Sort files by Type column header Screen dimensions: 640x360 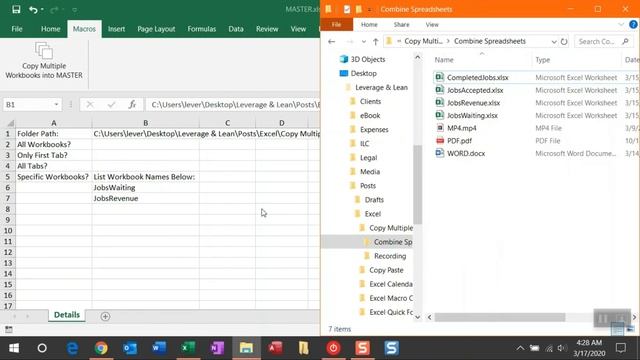543,60
